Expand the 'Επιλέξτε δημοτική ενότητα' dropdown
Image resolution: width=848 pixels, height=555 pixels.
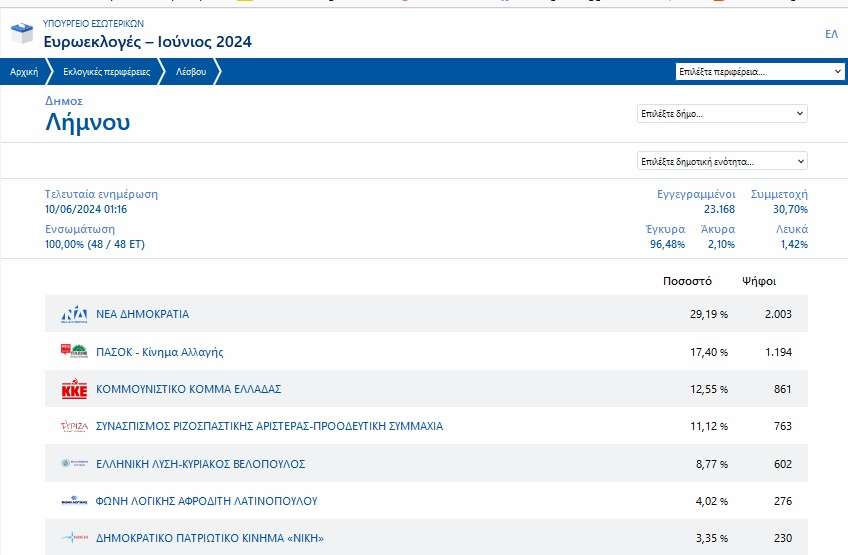[722, 161]
